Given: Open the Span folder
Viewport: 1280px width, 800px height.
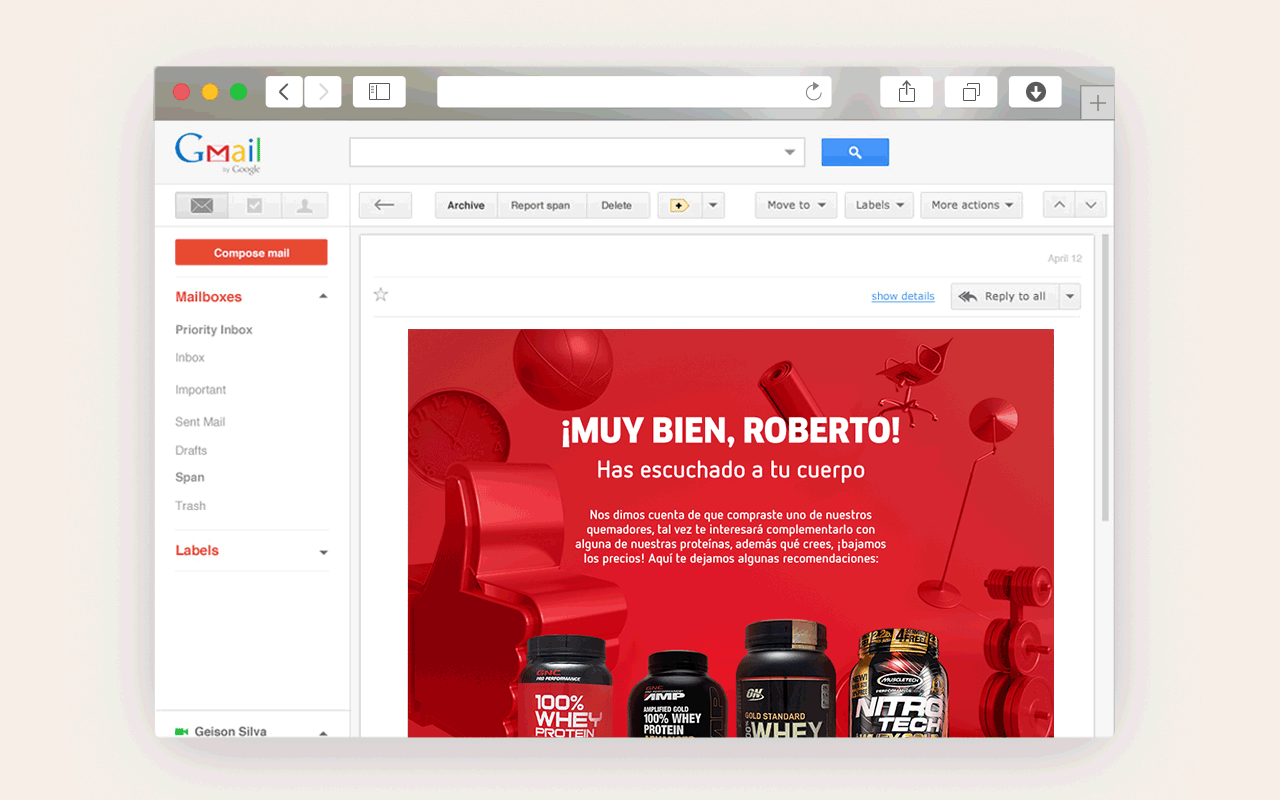Looking at the screenshot, I should pyautogui.click(x=190, y=478).
